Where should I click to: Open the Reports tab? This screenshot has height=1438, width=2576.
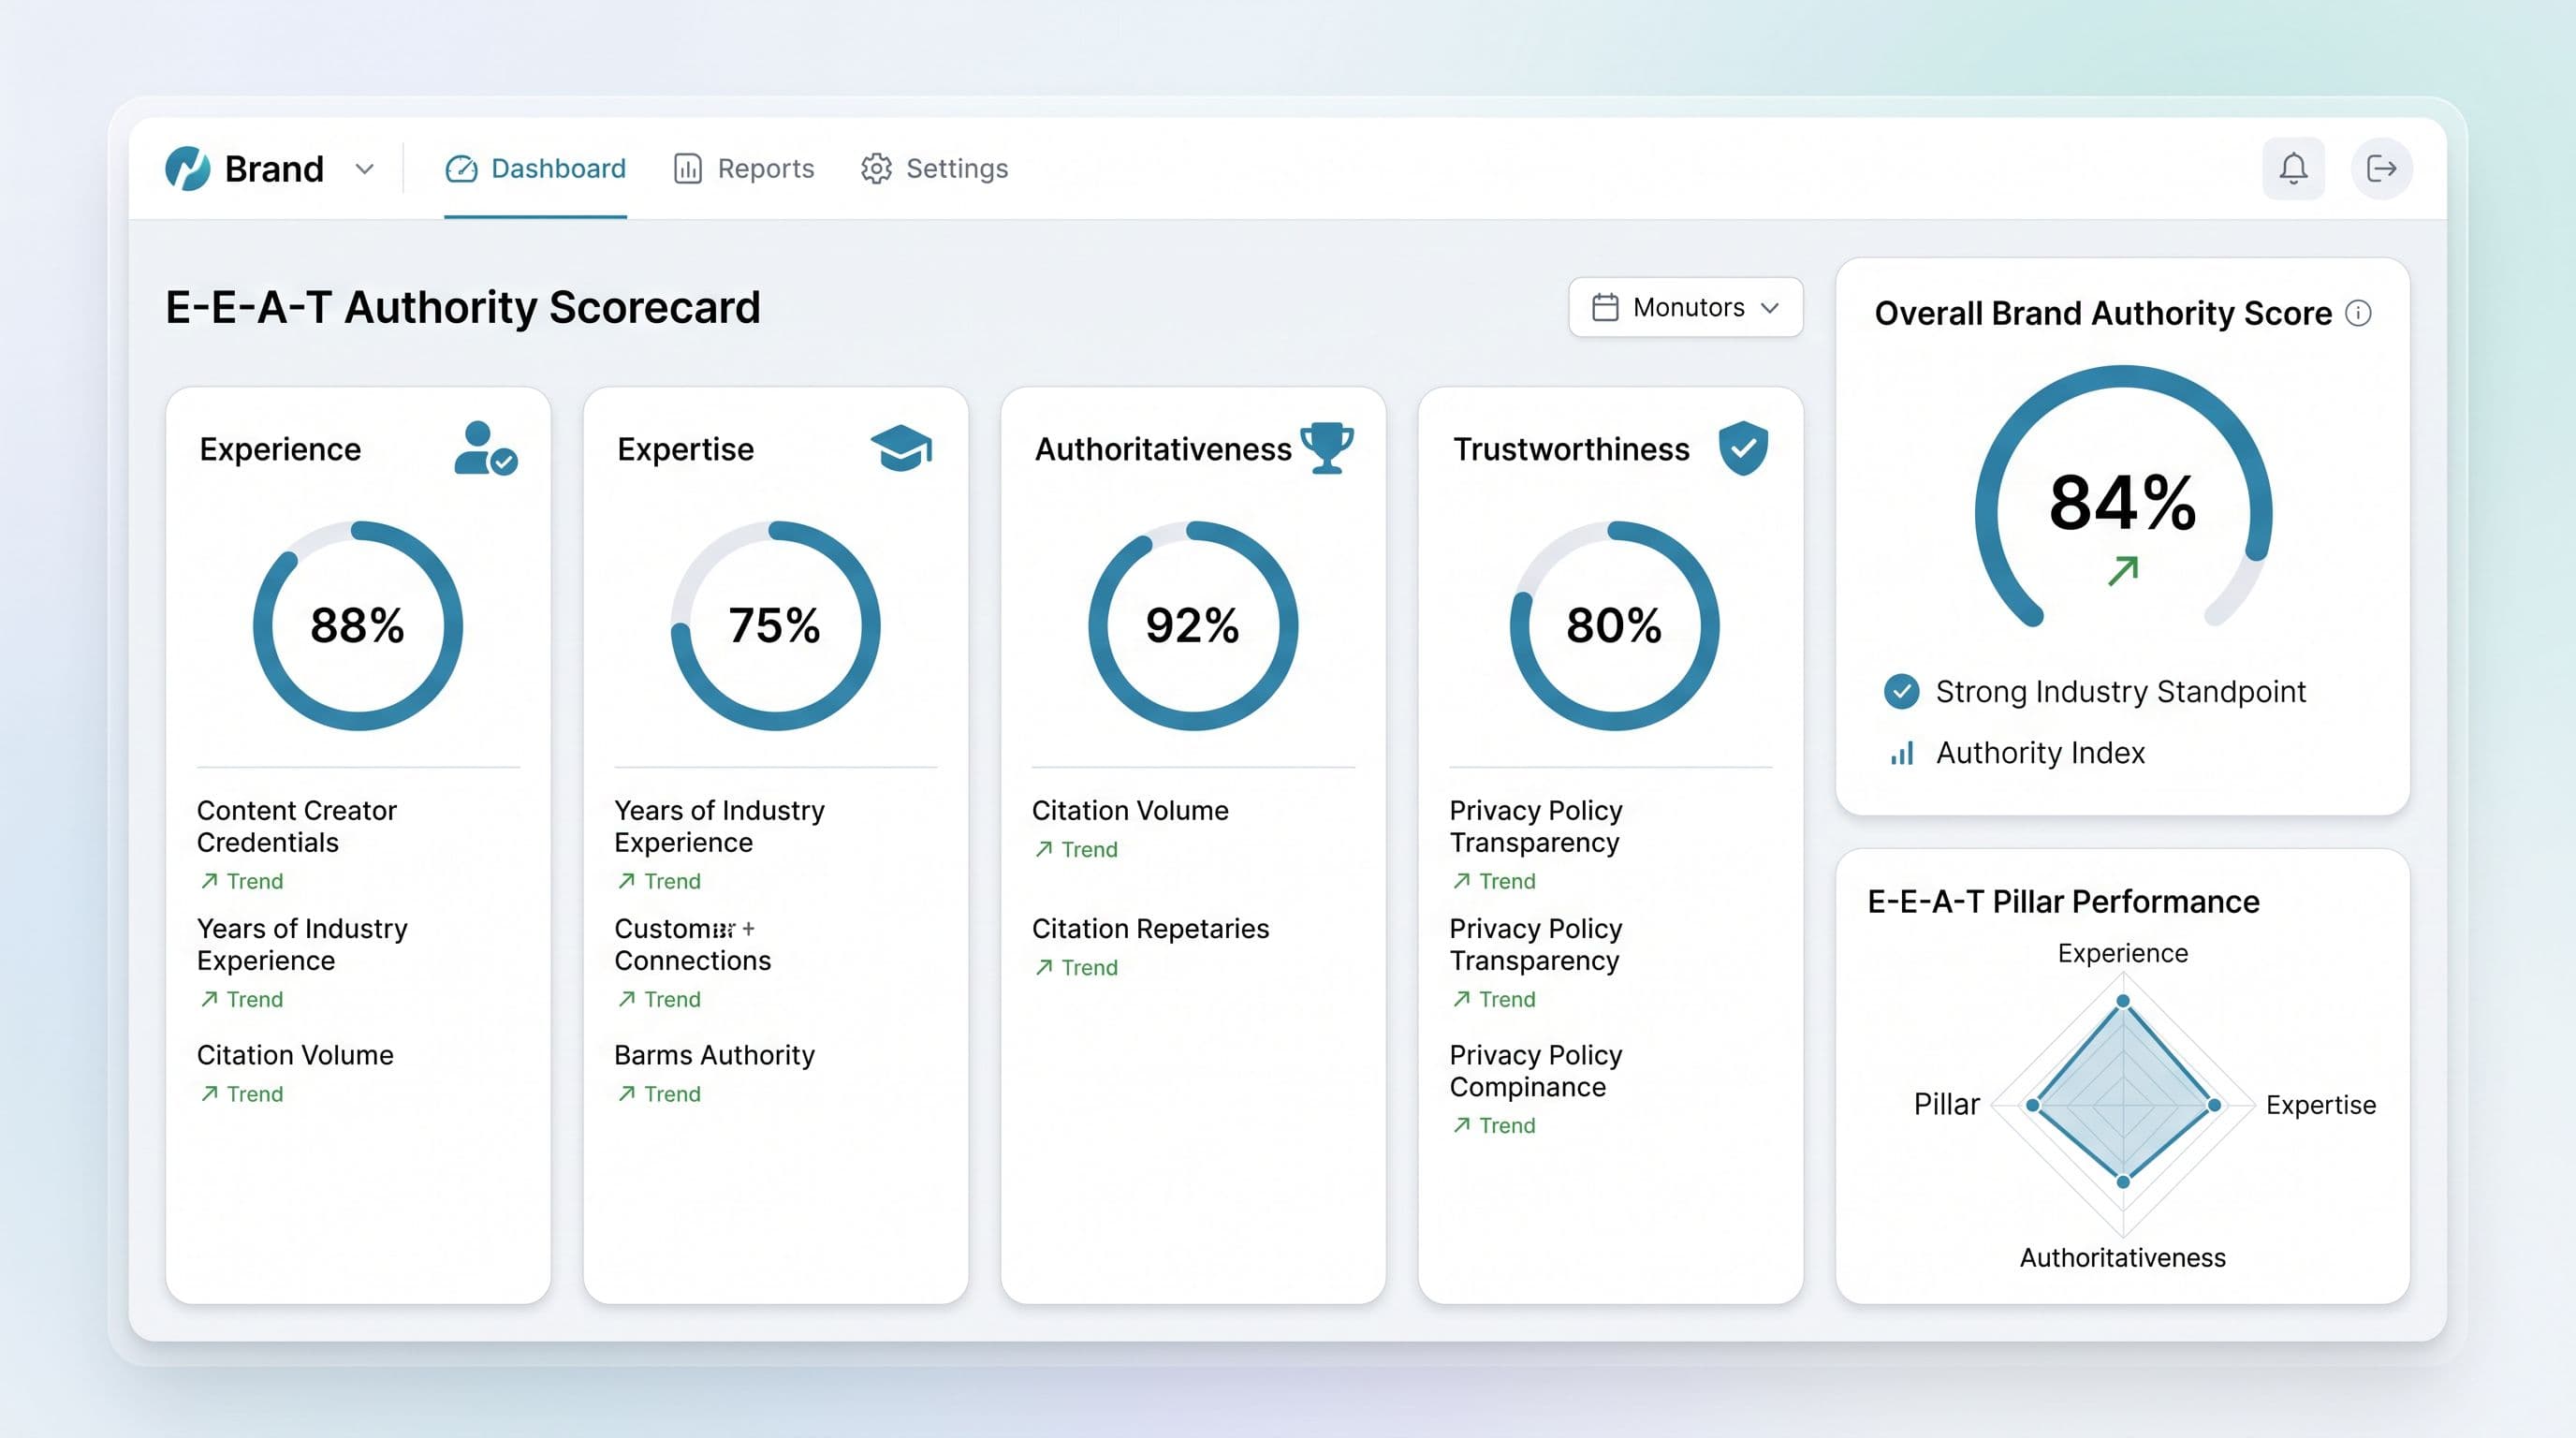[x=744, y=168]
